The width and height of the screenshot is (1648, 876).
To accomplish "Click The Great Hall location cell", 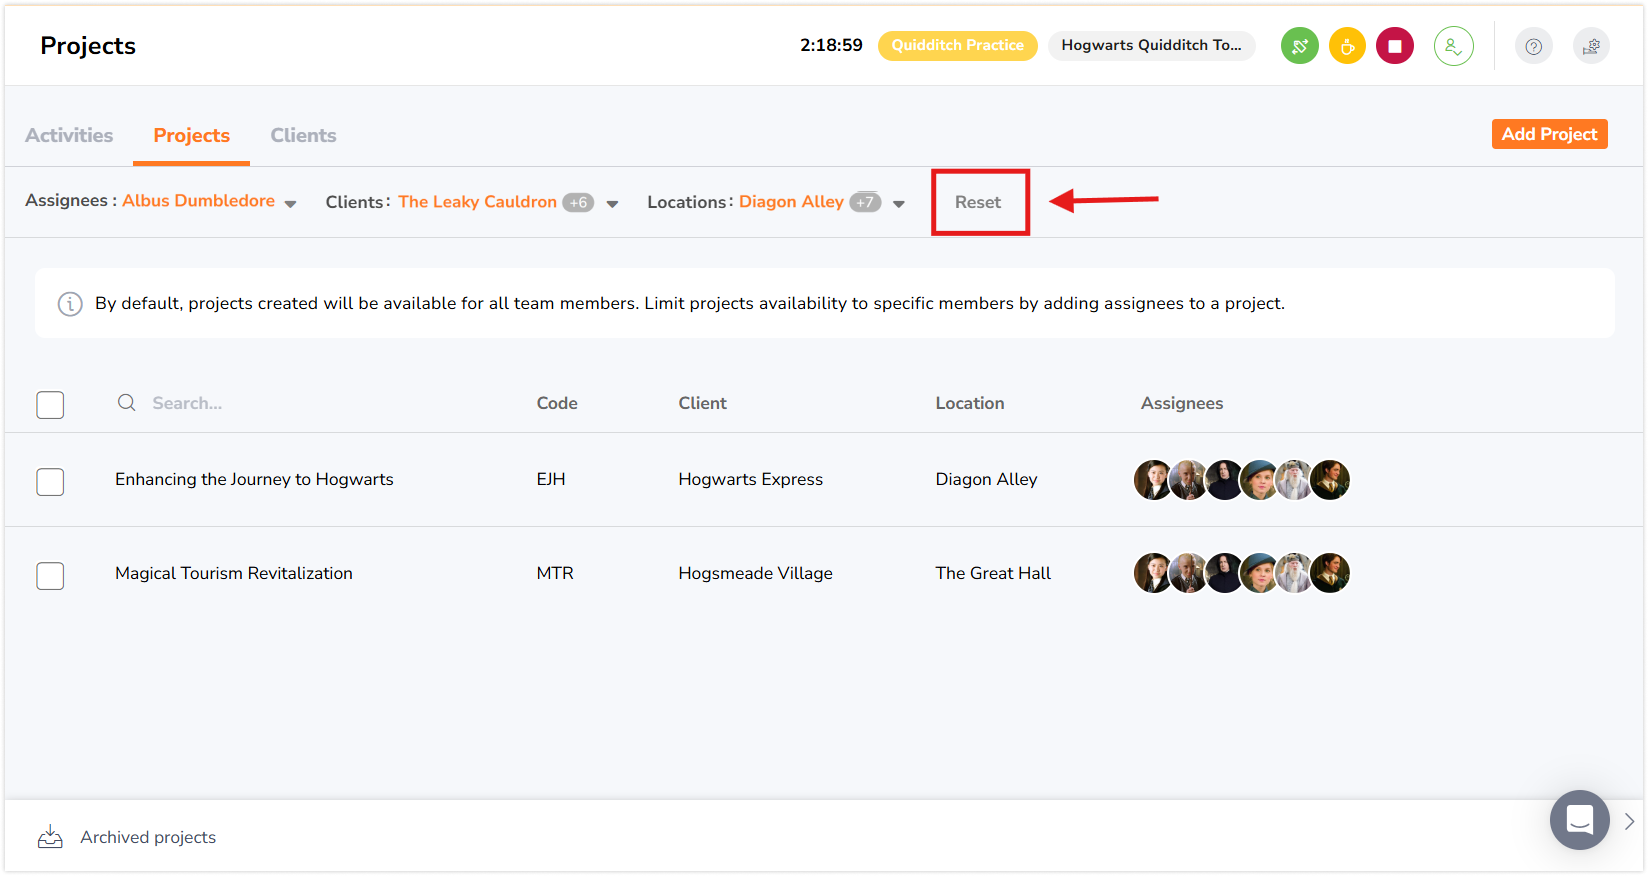I will (993, 573).
